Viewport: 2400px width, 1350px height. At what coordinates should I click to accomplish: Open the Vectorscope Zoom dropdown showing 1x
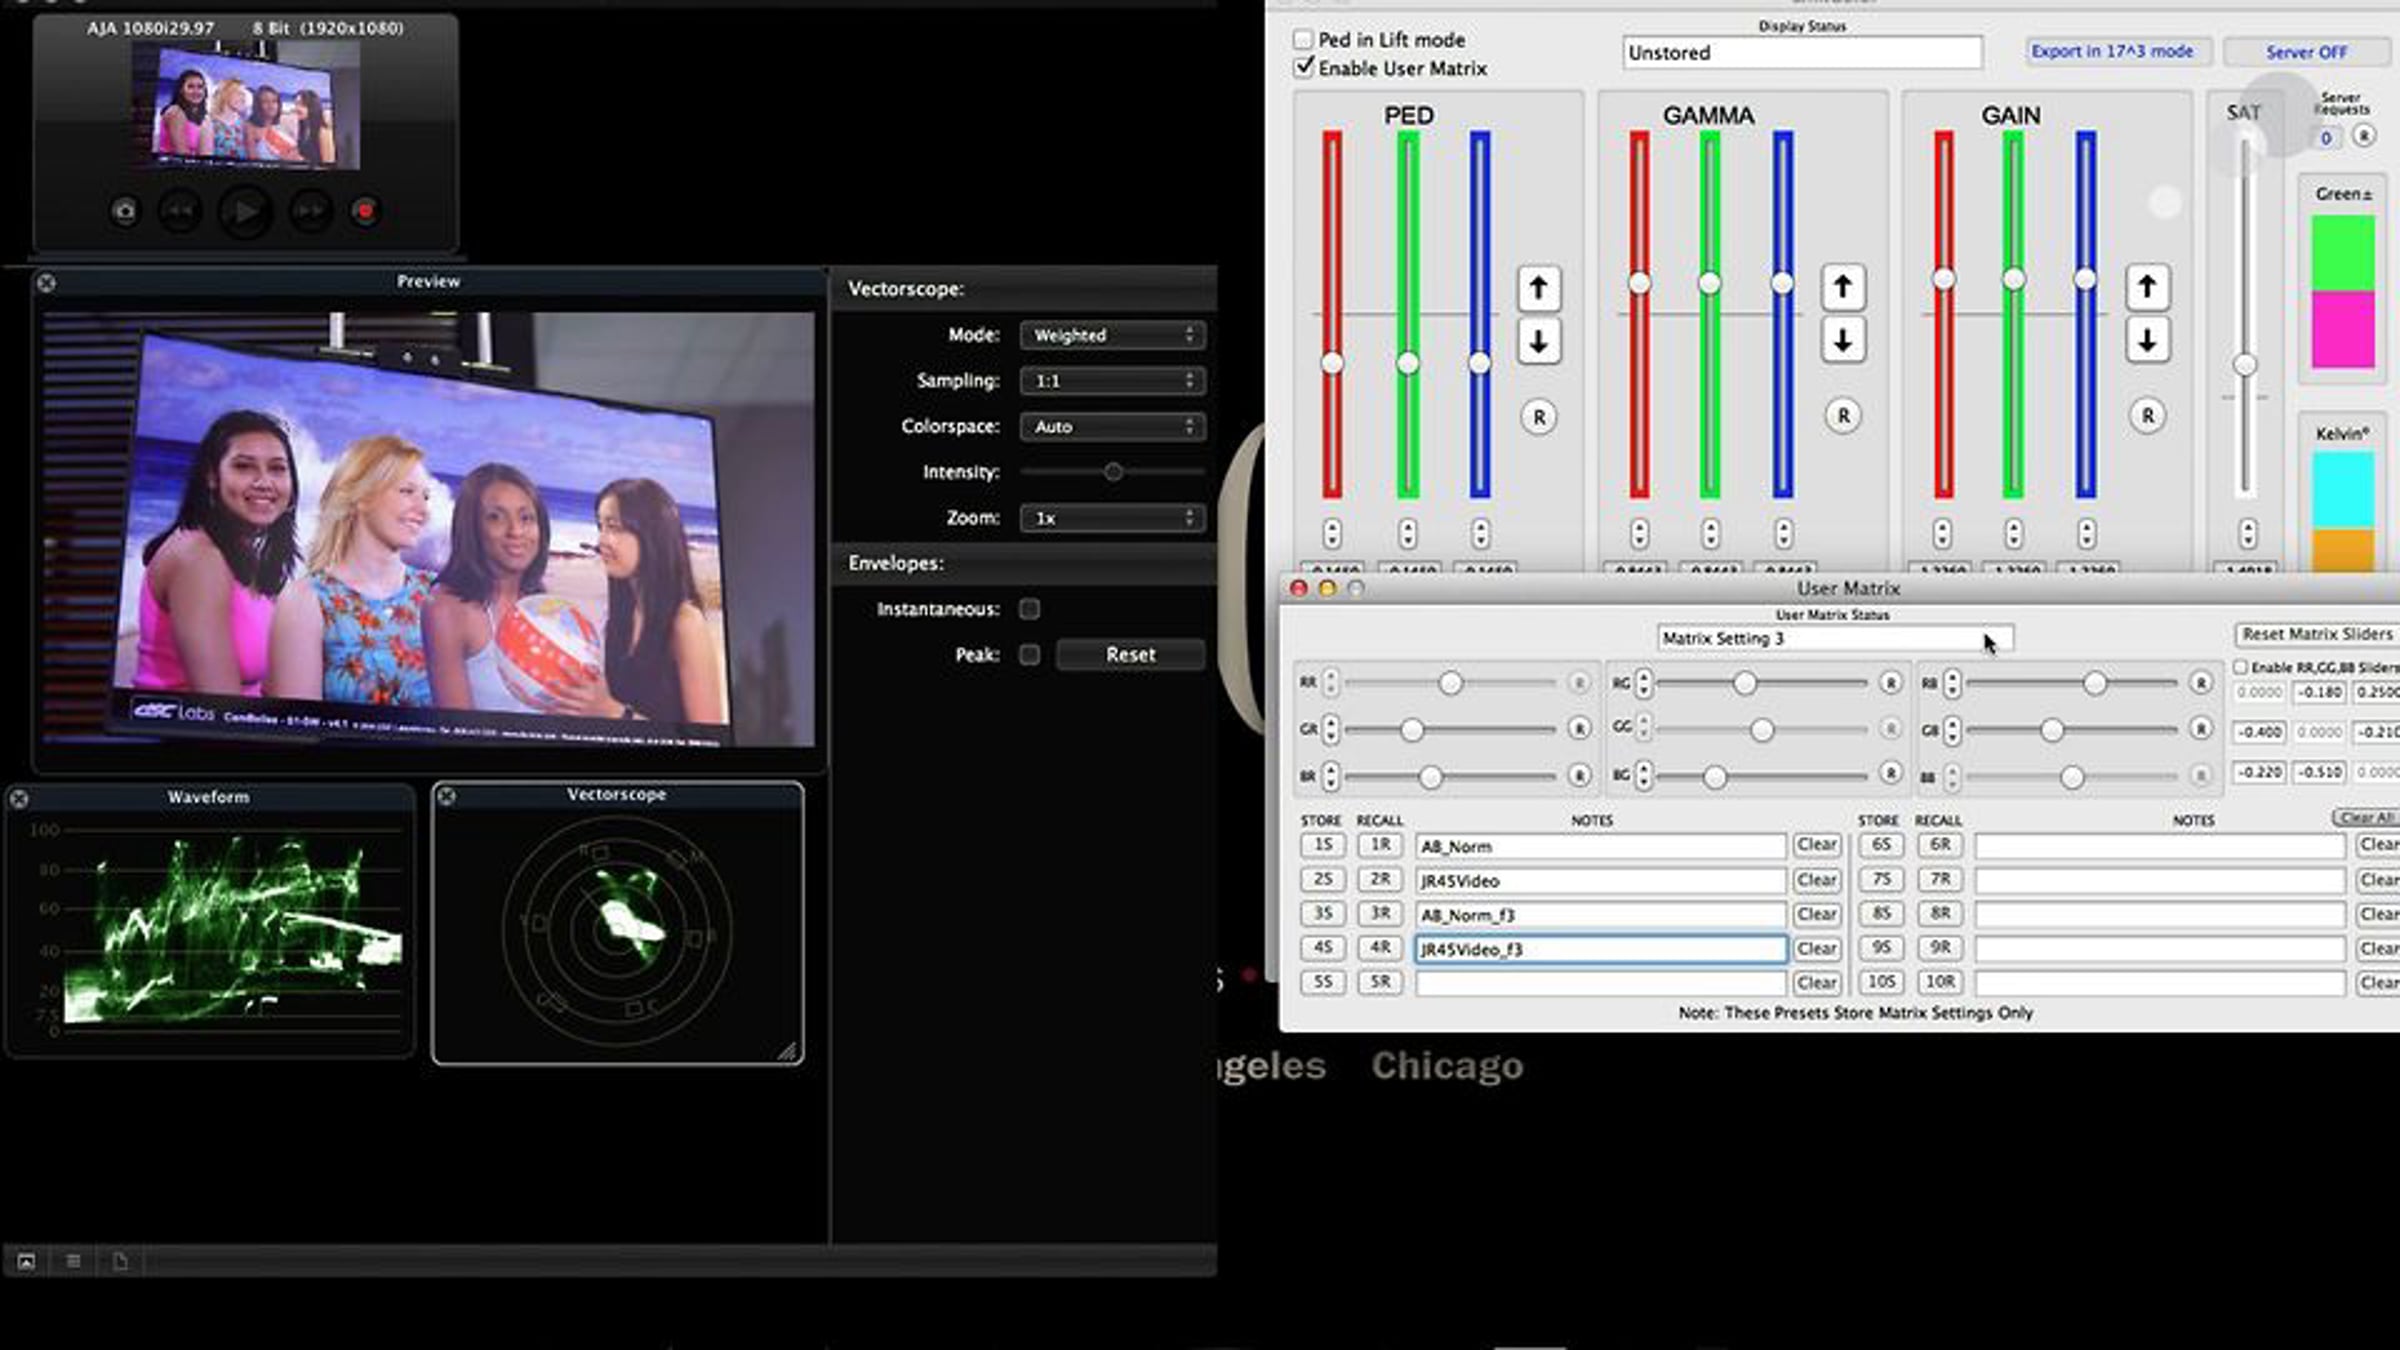(1112, 518)
